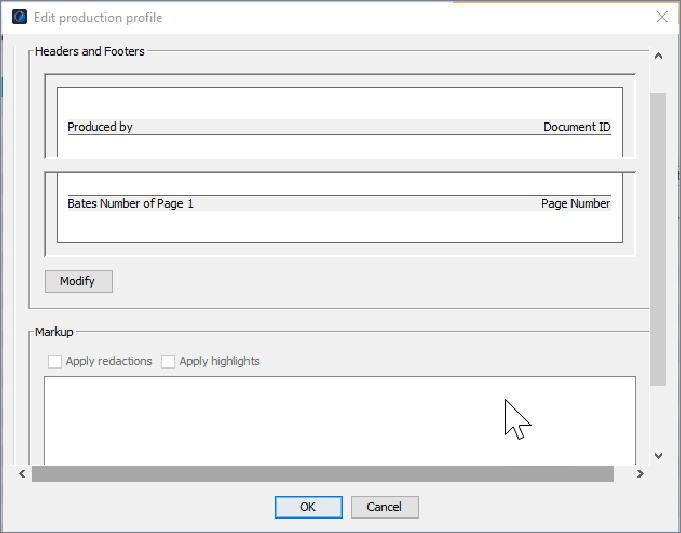The width and height of the screenshot is (681, 533).
Task: Click the vertical scroll up arrow
Action: coord(657,56)
